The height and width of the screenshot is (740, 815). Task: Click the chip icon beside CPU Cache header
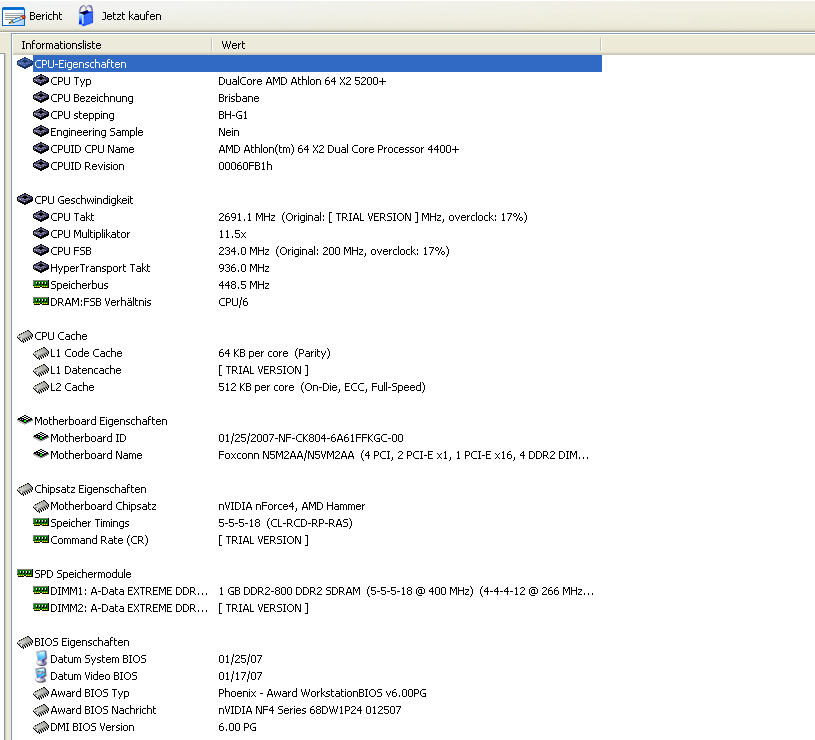coord(25,336)
